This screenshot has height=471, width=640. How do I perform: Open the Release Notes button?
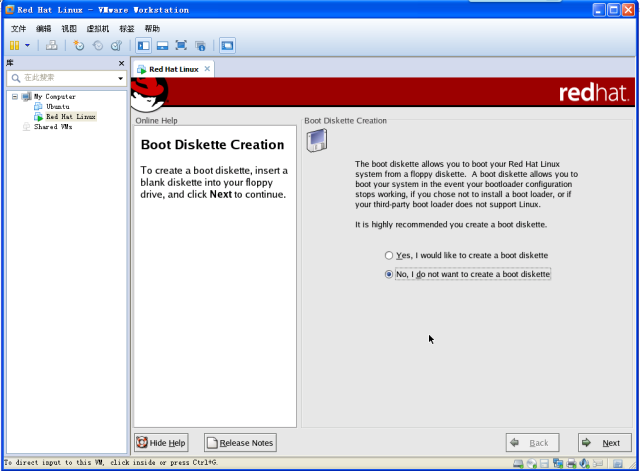tap(240, 443)
